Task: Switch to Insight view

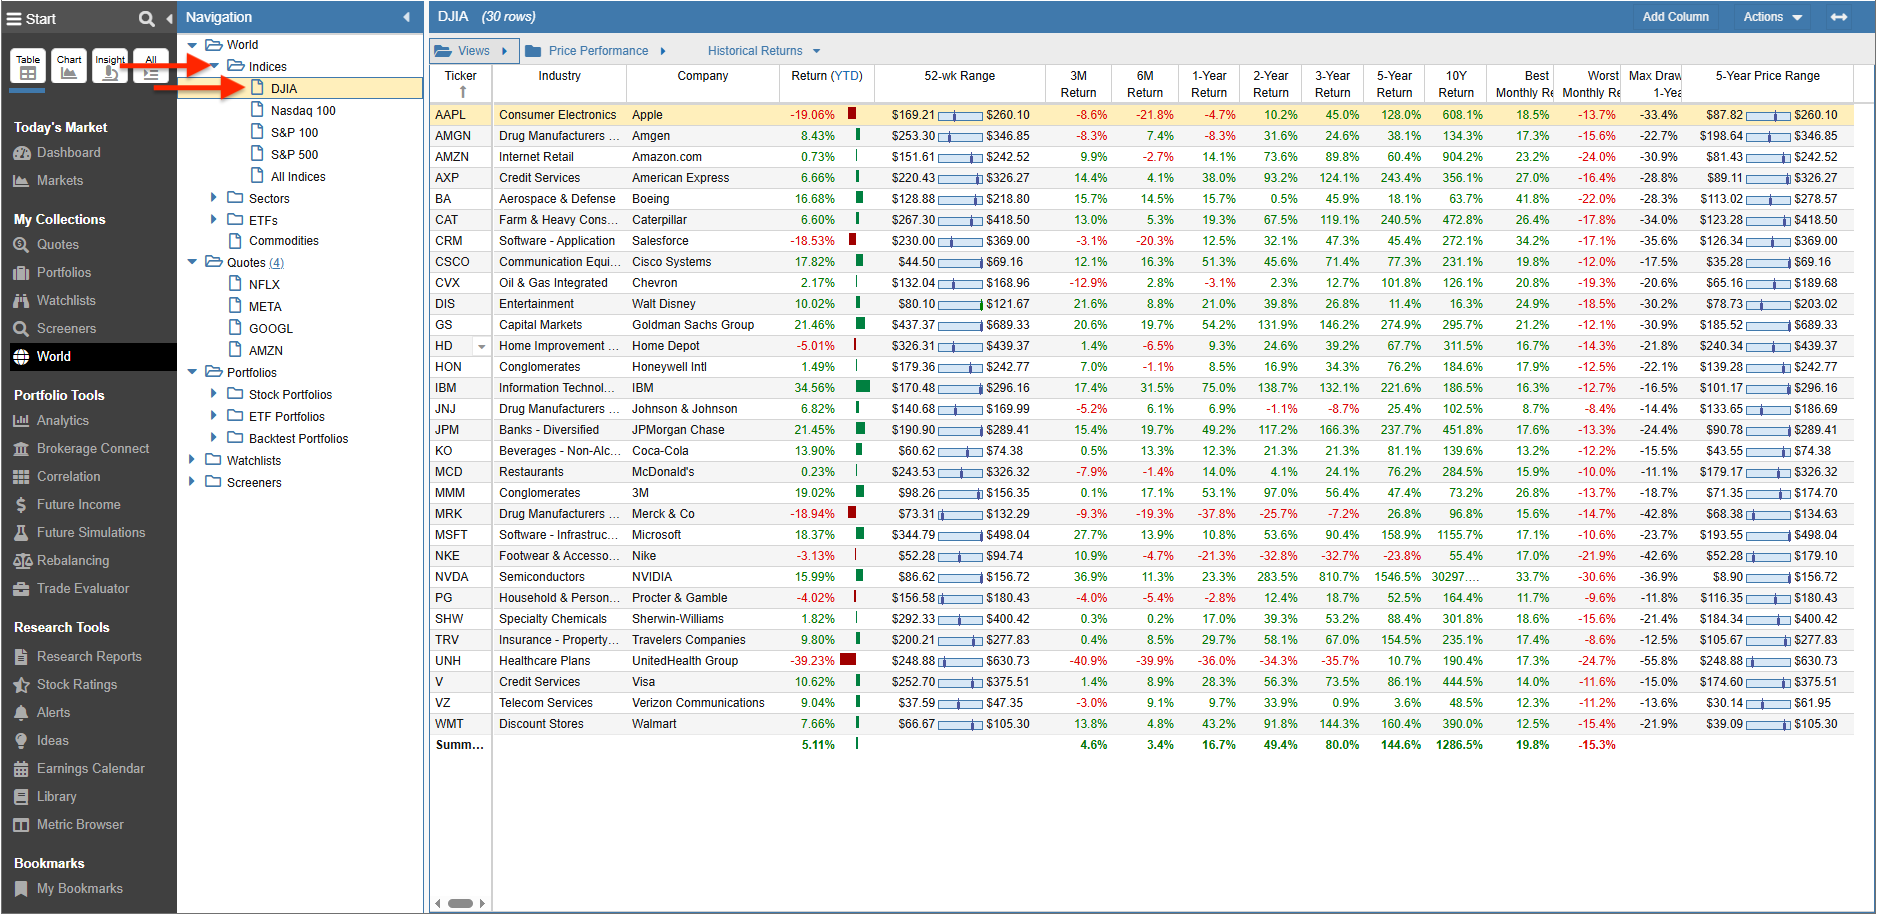Action: (x=110, y=66)
